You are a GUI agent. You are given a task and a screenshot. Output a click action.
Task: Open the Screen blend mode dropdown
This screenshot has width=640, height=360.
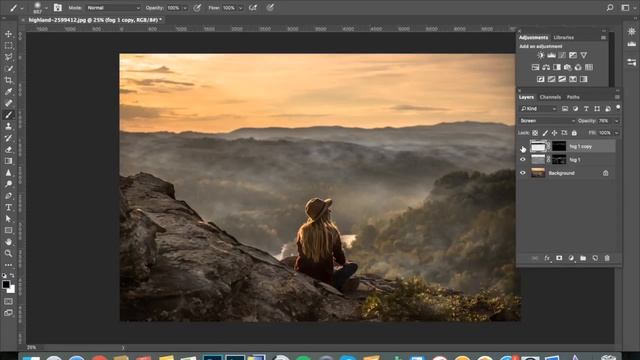pyautogui.click(x=547, y=121)
